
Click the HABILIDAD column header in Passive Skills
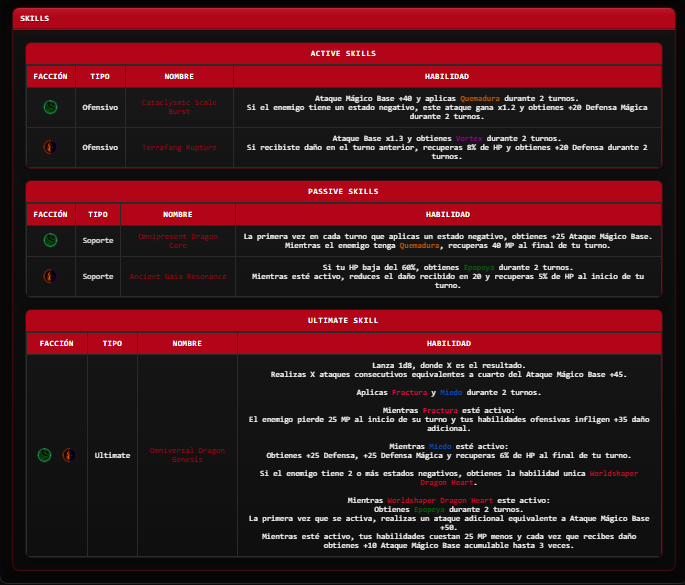[448, 215]
